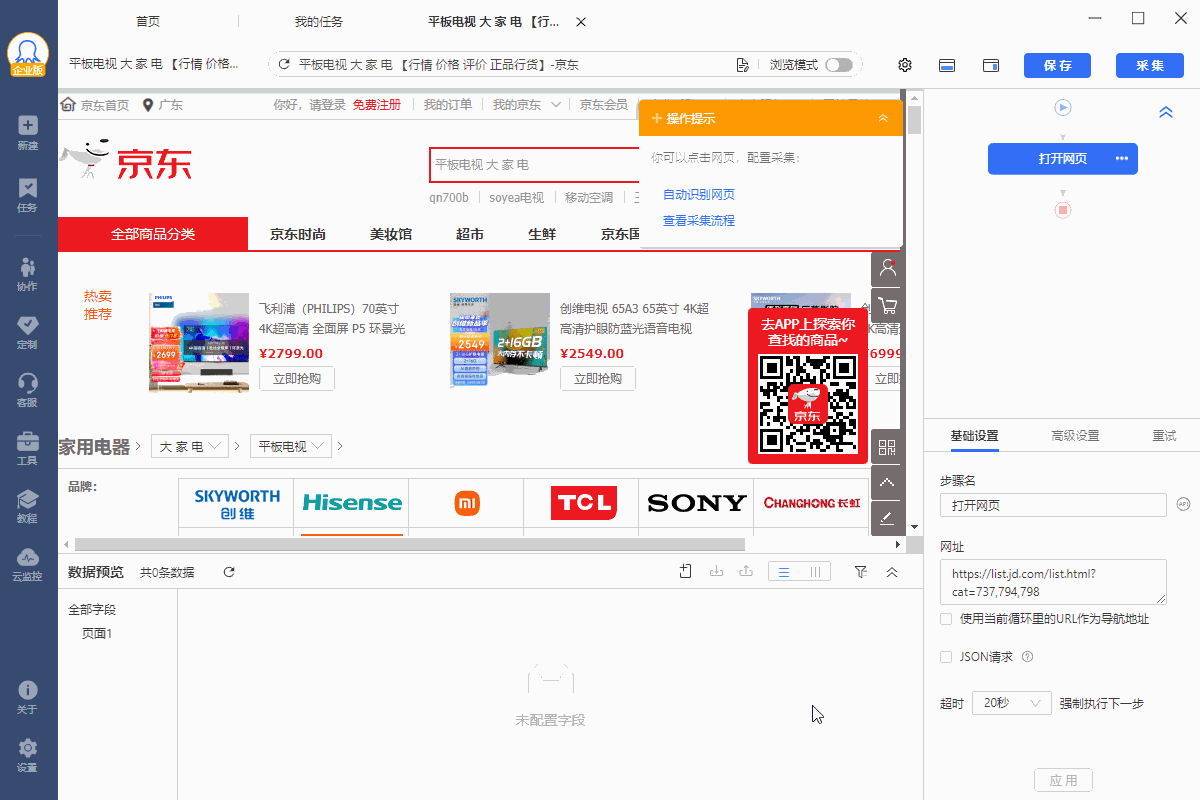The height and width of the screenshot is (800, 1200).
Task: Click the 步骤名 input field
Action: coord(1053,505)
